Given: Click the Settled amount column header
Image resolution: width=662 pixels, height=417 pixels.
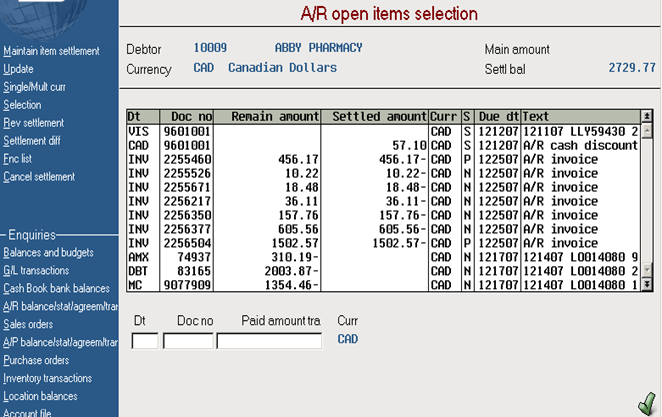Looking at the screenshot, I should (x=375, y=116).
